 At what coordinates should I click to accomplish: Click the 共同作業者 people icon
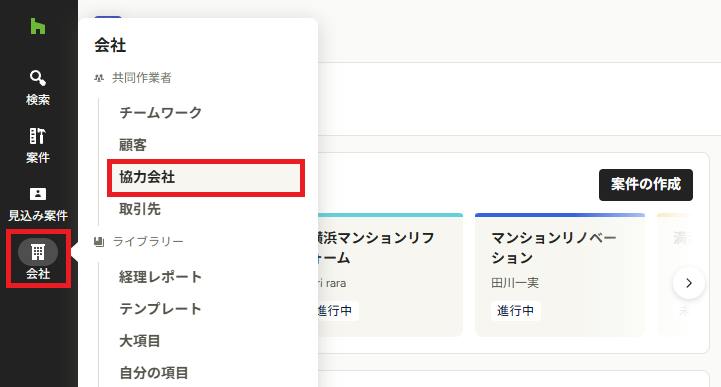[99, 78]
